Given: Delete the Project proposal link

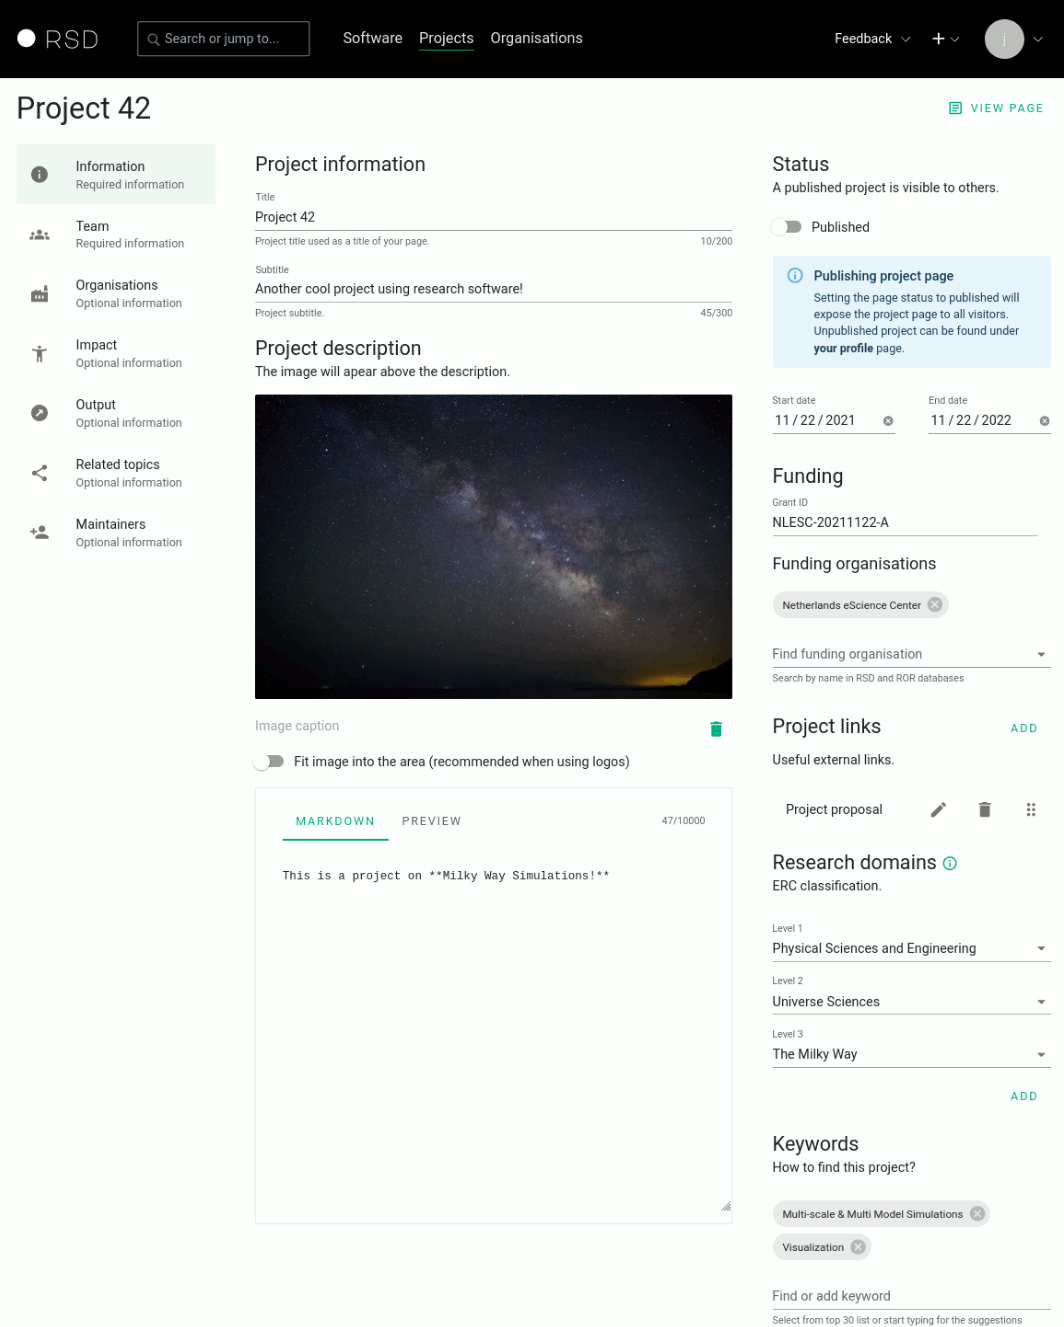Looking at the screenshot, I should coord(984,810).
